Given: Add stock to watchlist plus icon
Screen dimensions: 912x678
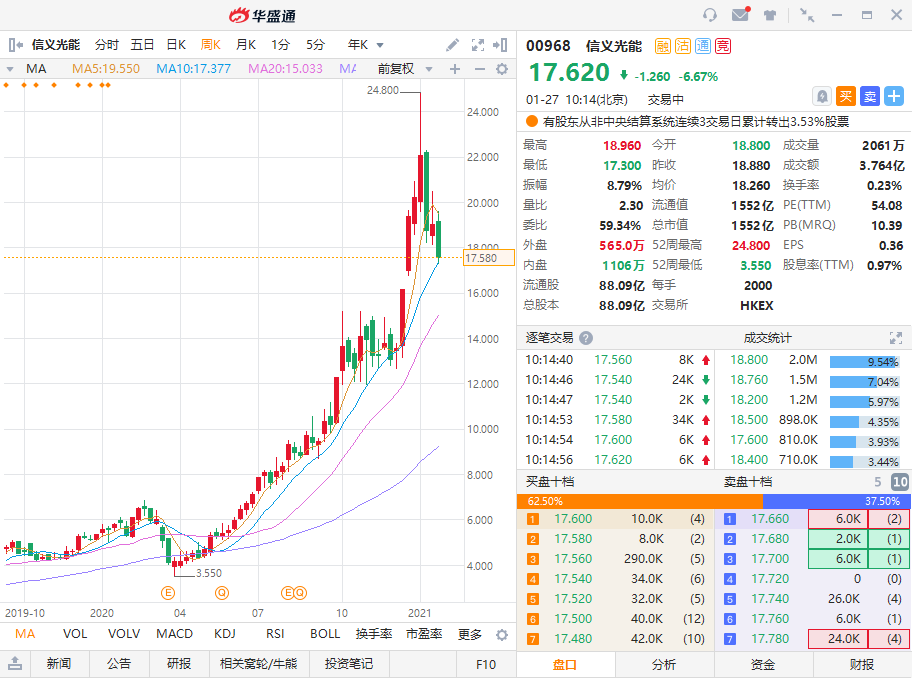Looking at the screenshot, I should [x=894, y=96].
